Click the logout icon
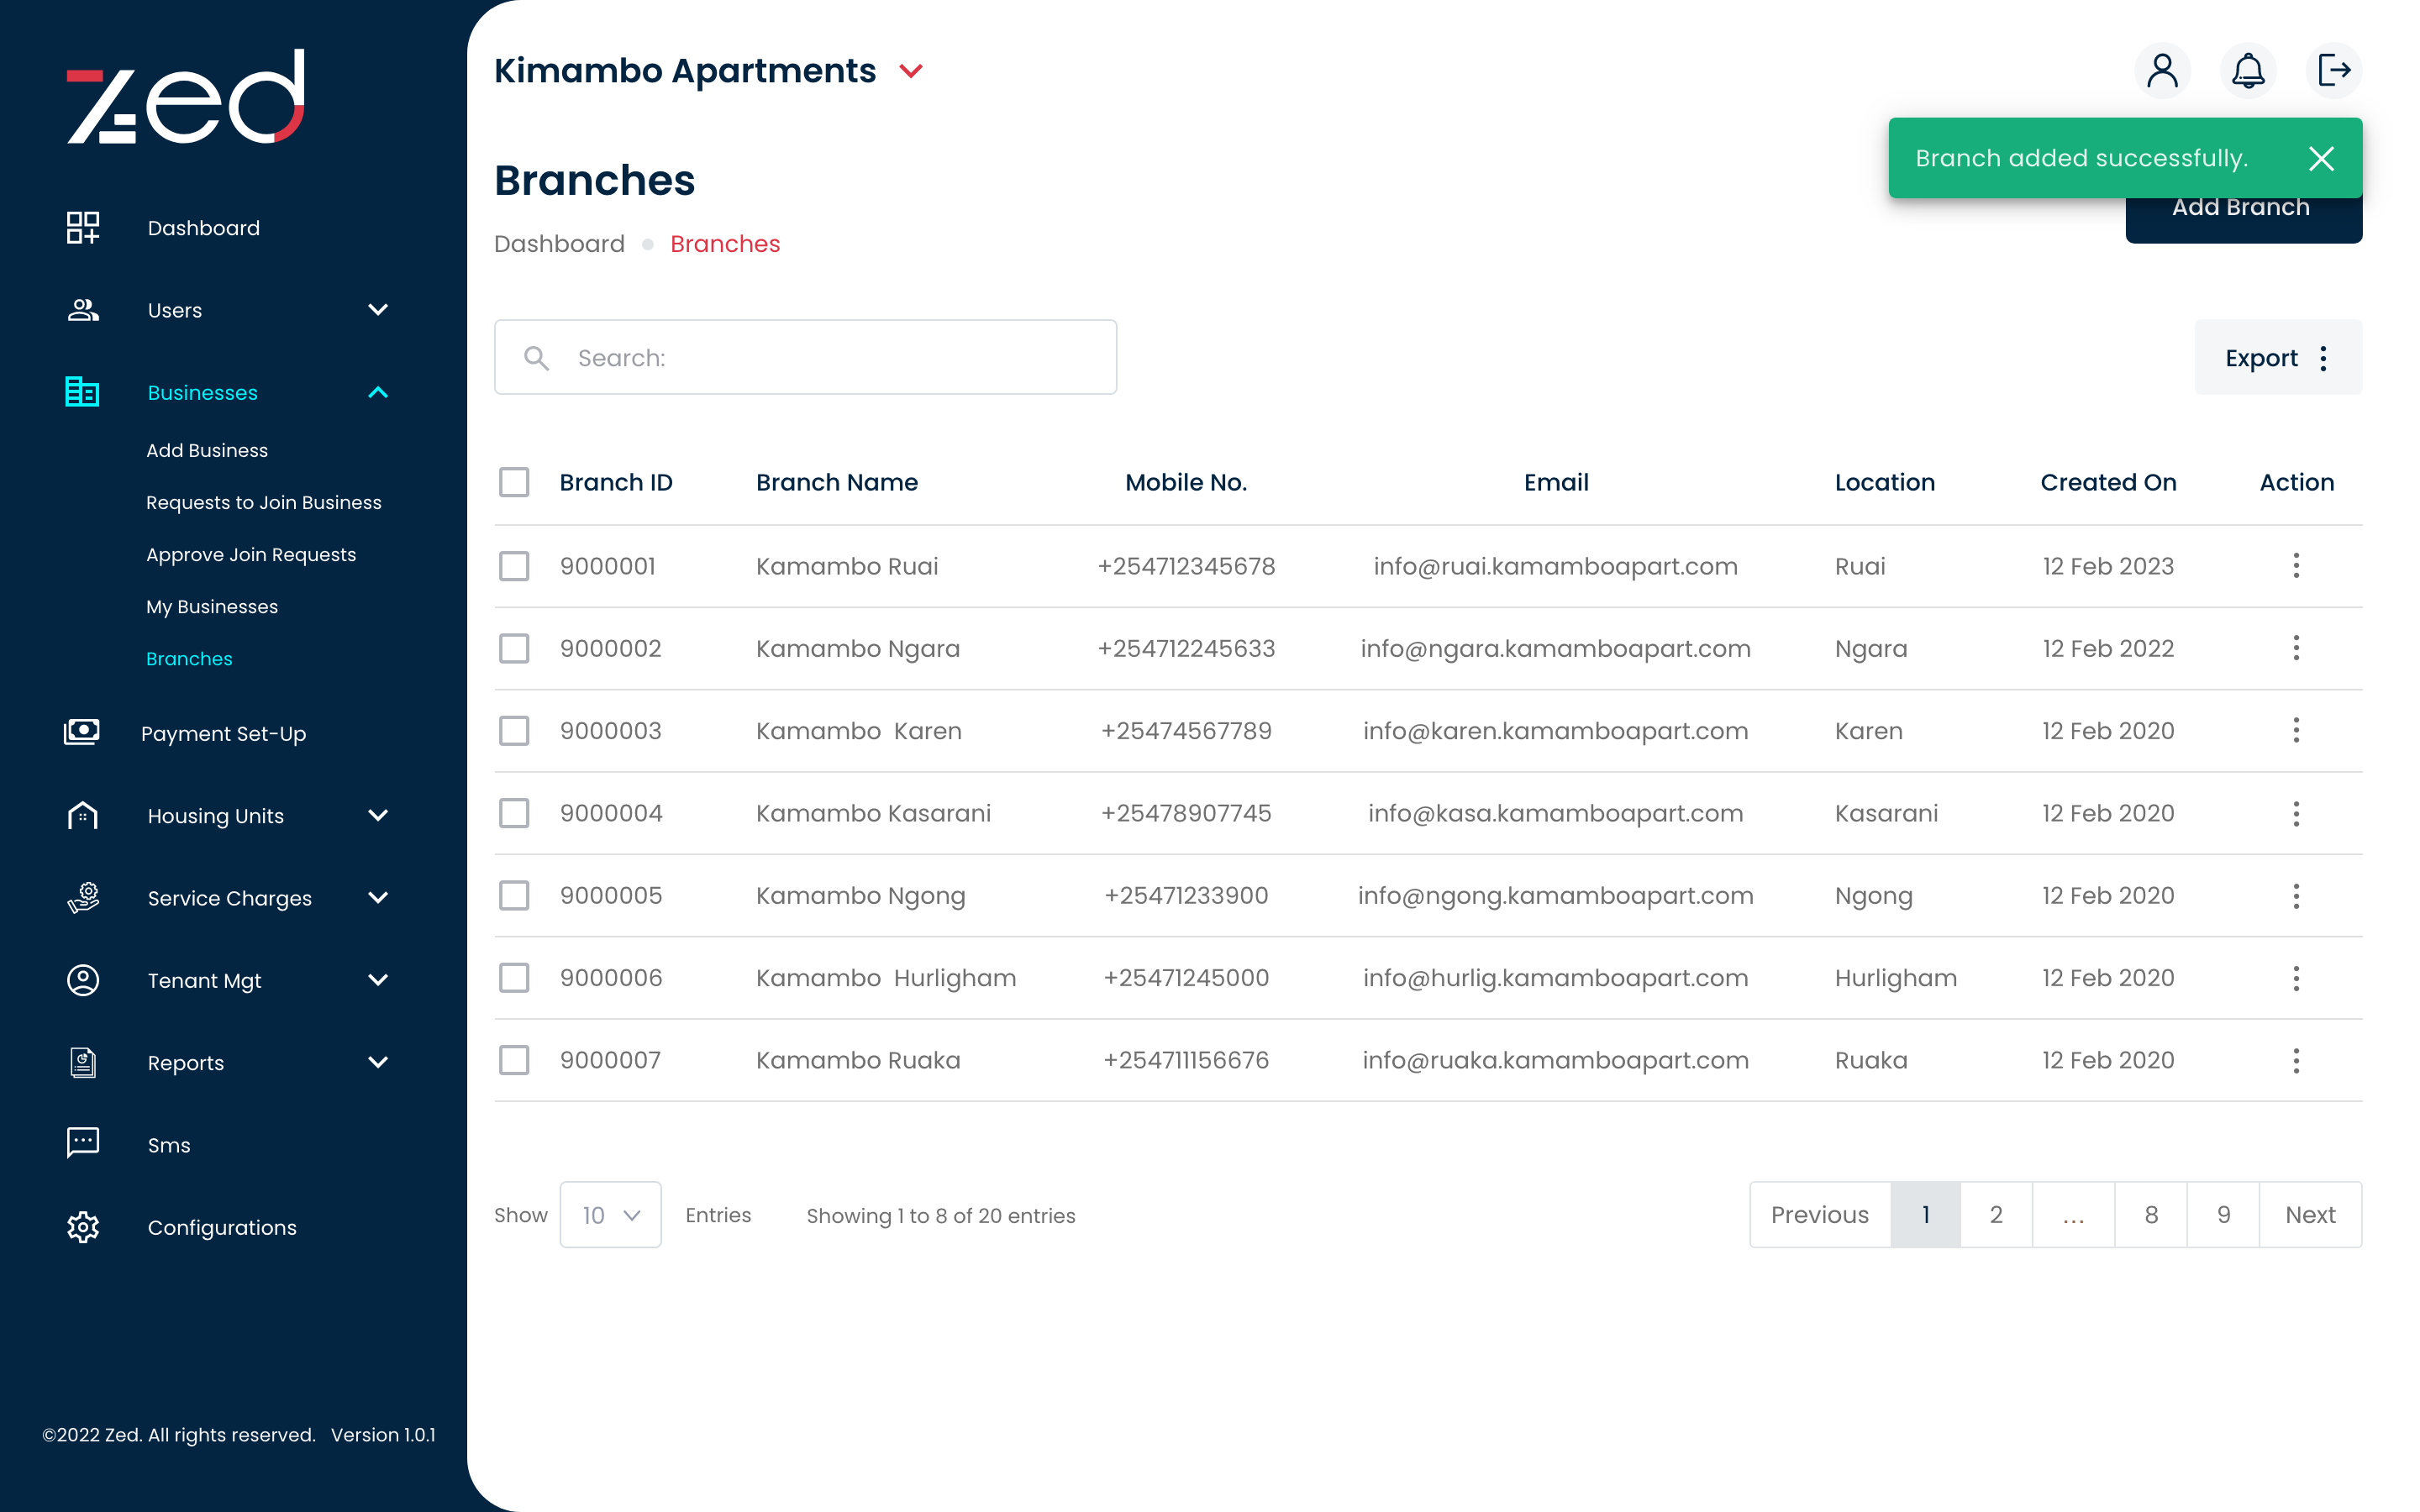This screenshot has height=1512, width=2420. point(2333,71)
